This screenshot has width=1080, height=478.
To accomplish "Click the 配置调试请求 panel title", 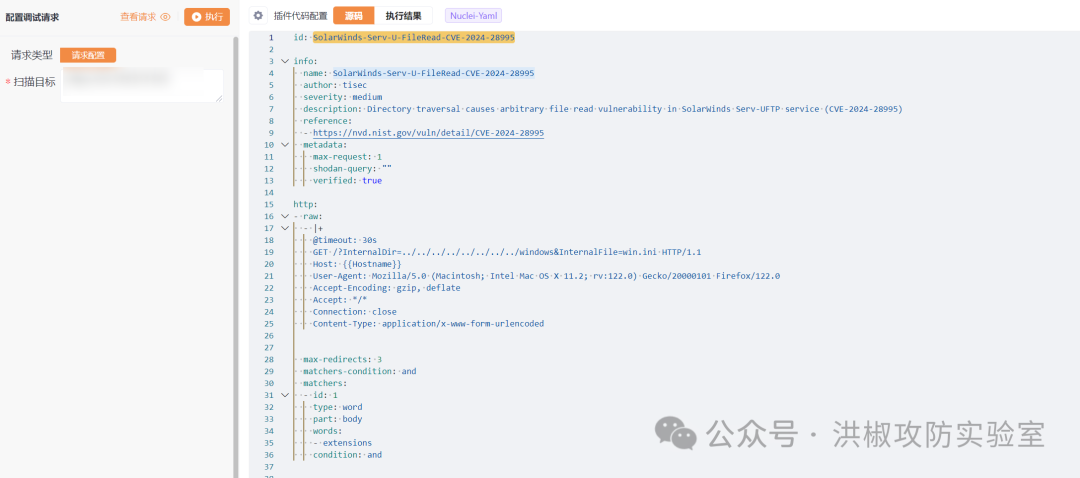I will click(x=32, y=17).
